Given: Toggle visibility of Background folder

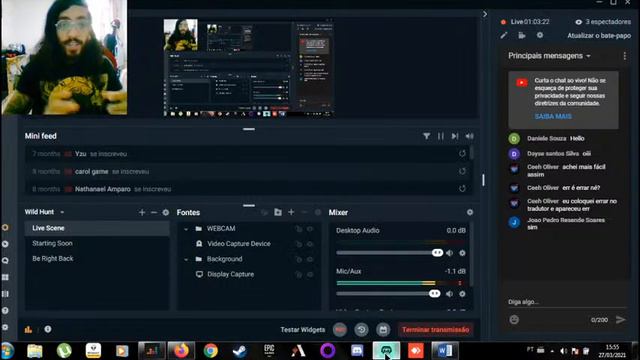Looking at the screenshot, I should (310, 259).
